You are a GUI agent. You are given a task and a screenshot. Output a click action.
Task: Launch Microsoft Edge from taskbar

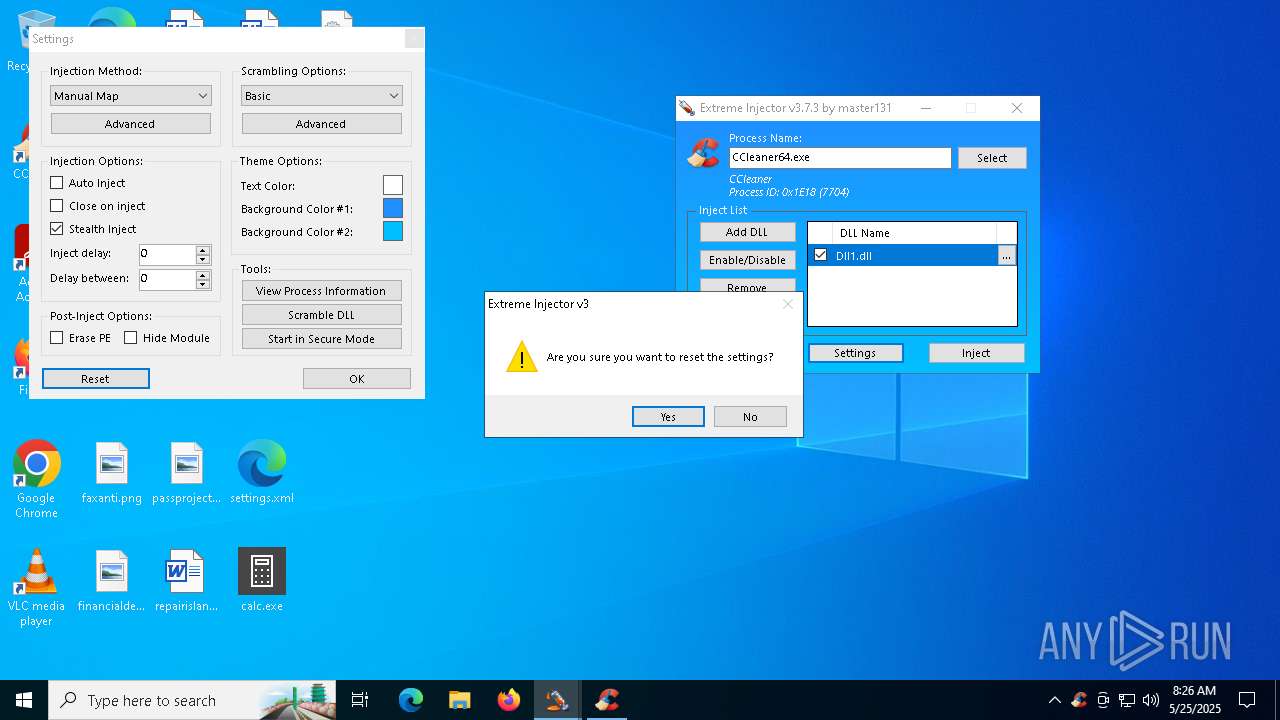(x=411, y=700)
